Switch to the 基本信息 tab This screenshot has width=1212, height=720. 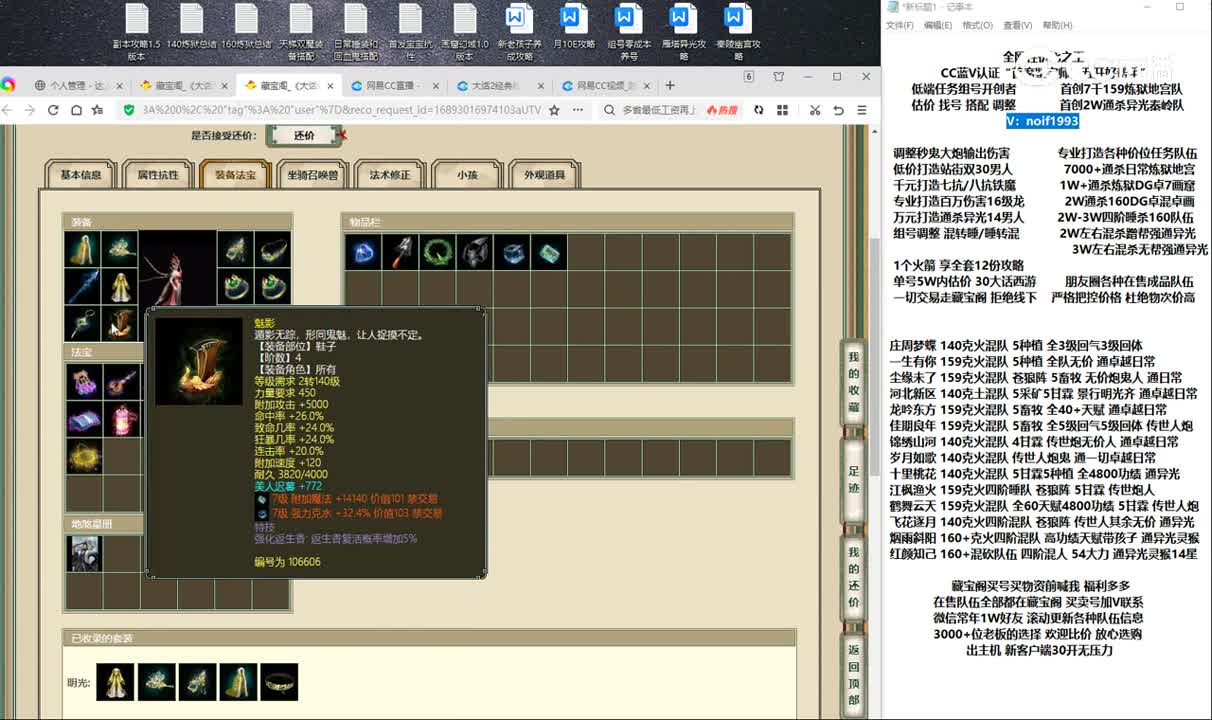pyautogui.click(x=81, y=175)
